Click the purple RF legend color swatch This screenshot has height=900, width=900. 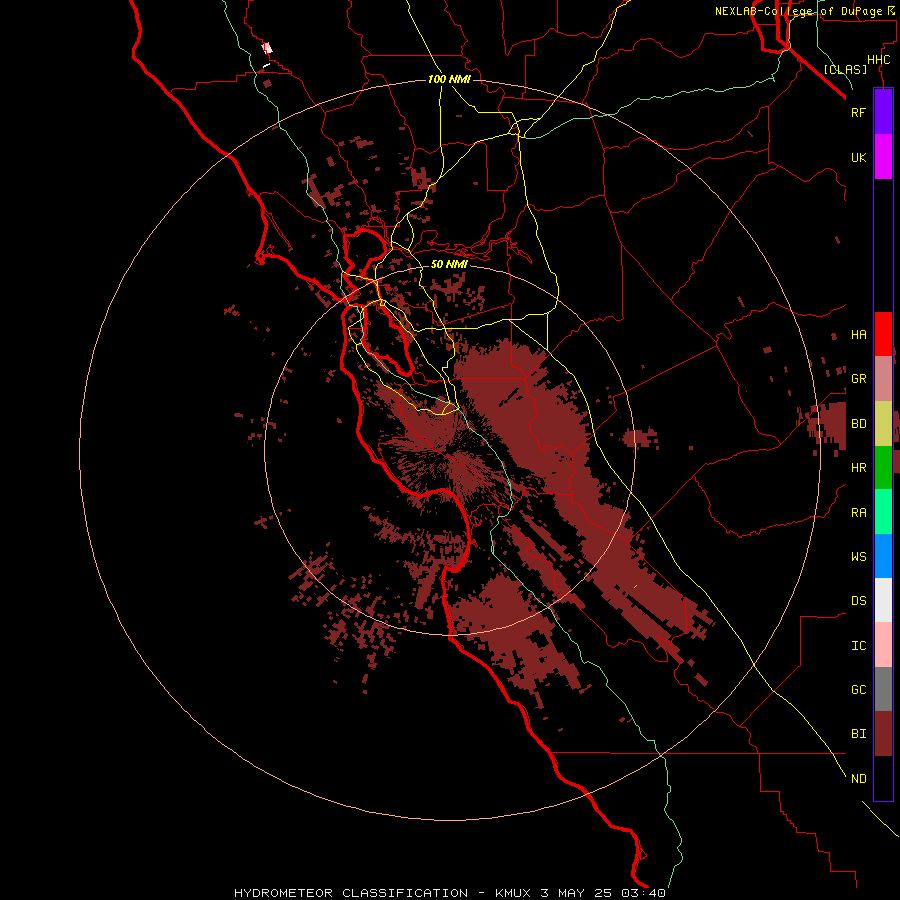[883, 112]
